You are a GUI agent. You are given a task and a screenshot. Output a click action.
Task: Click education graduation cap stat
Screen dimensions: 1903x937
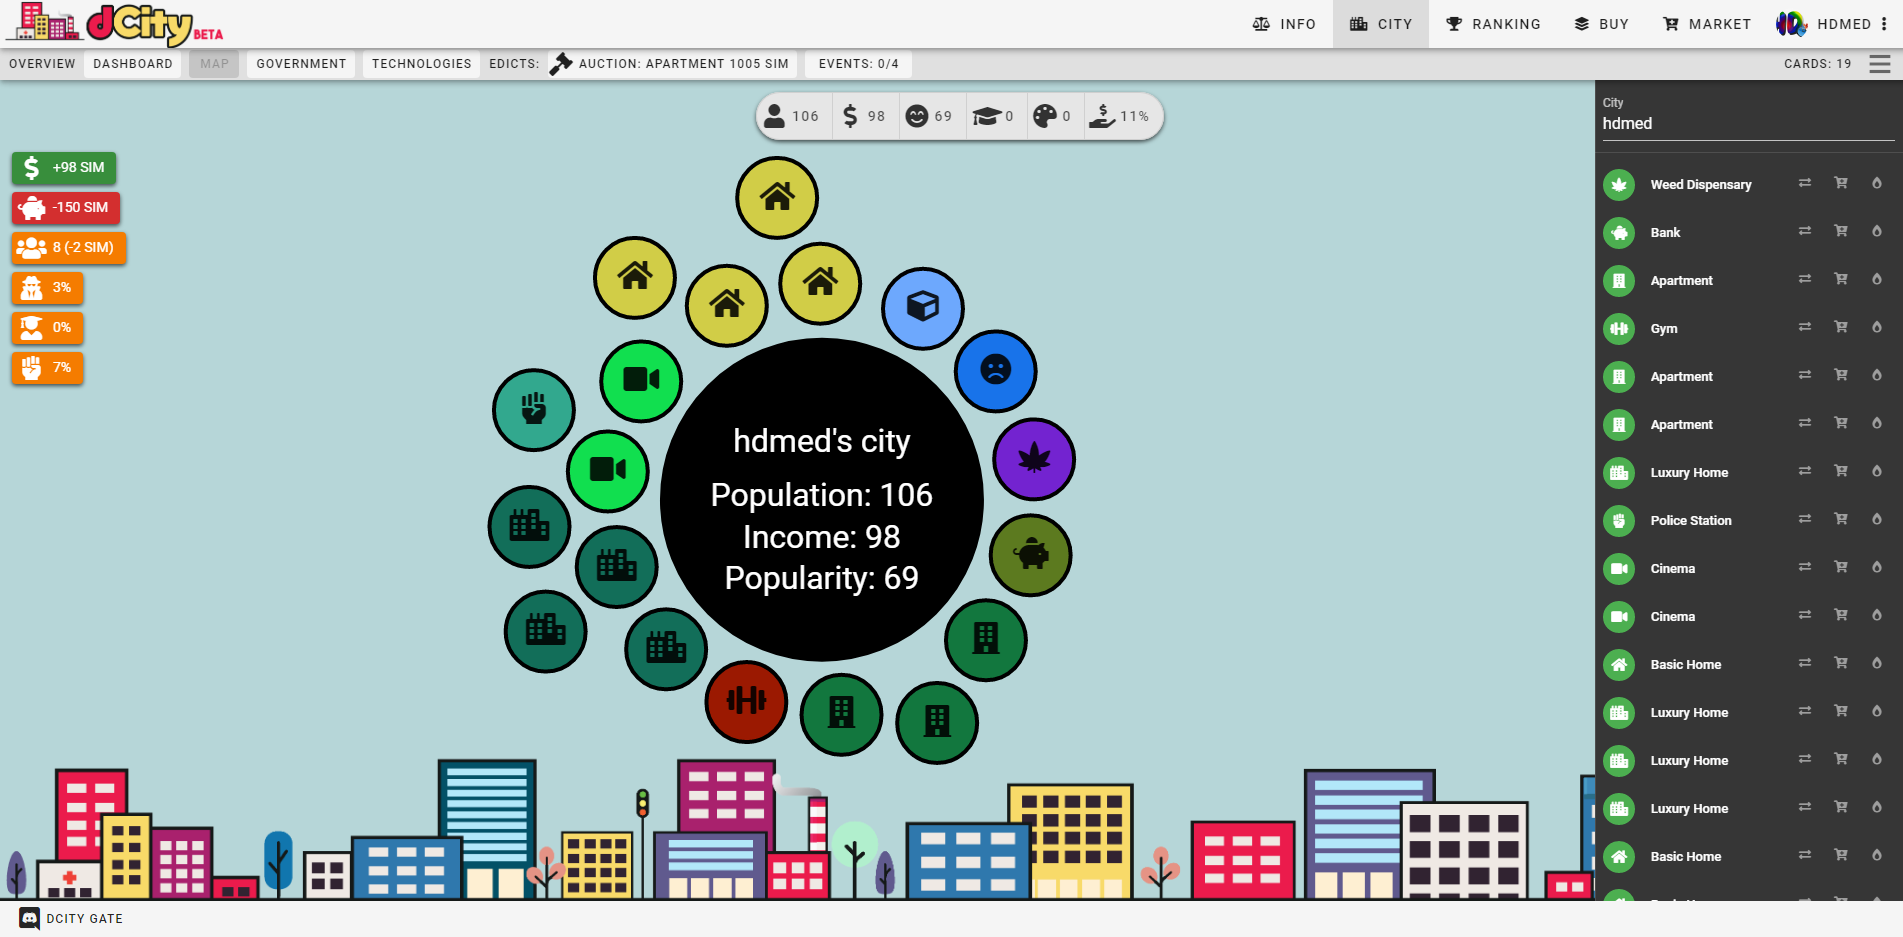coord(995,117)
